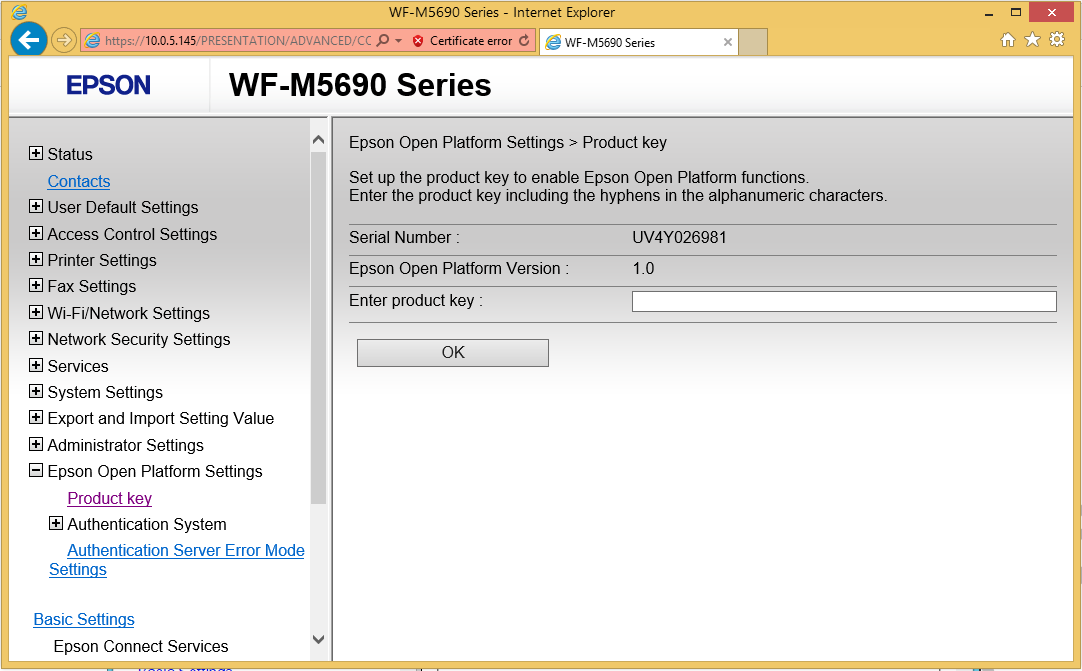Image resolution: width=1082 pixels, height=671 pixels.
Task: Expand Network Security Settings plus box
Action: coord(36,339)
